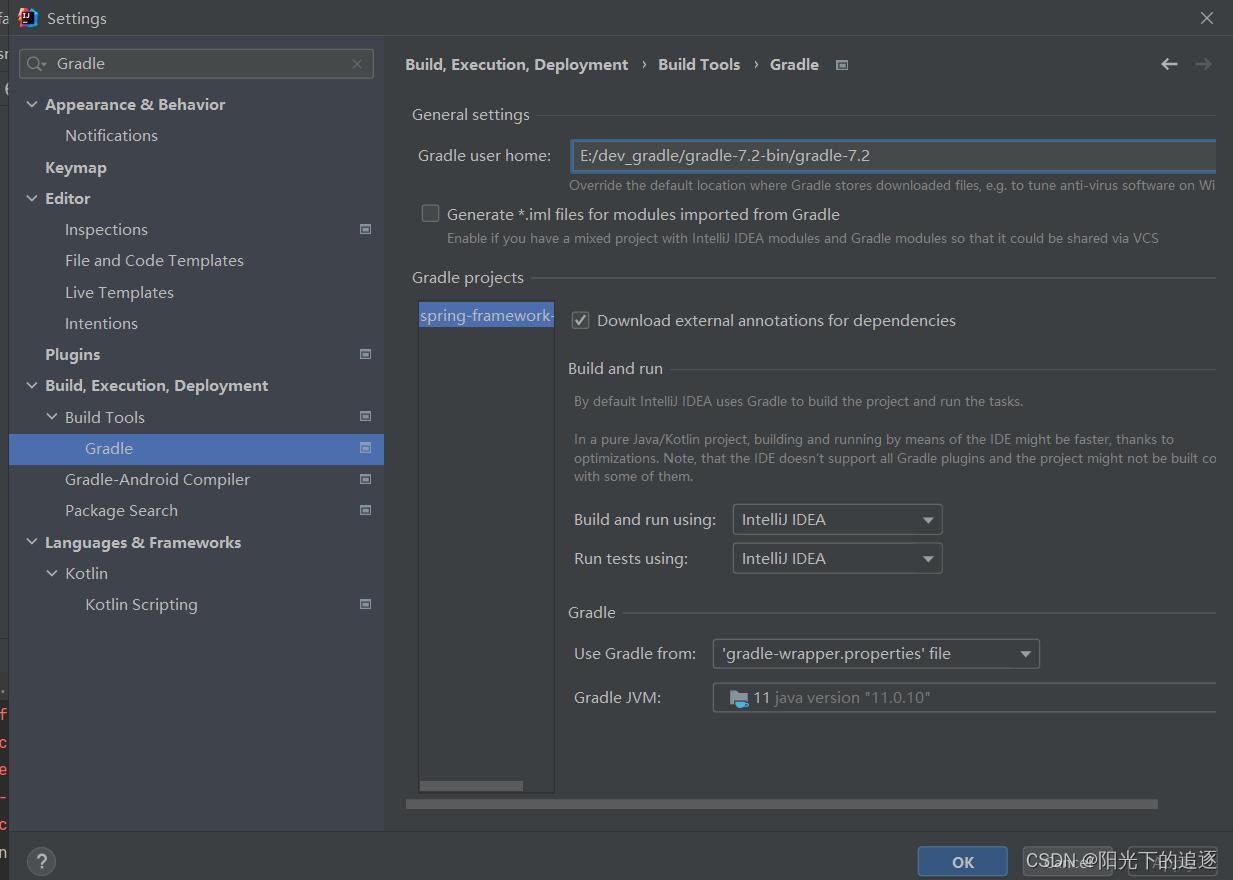Click the settings panel horizontal scrollbar
The width and height of the screenshot is (1233, 880).
(x=782, y=804)
